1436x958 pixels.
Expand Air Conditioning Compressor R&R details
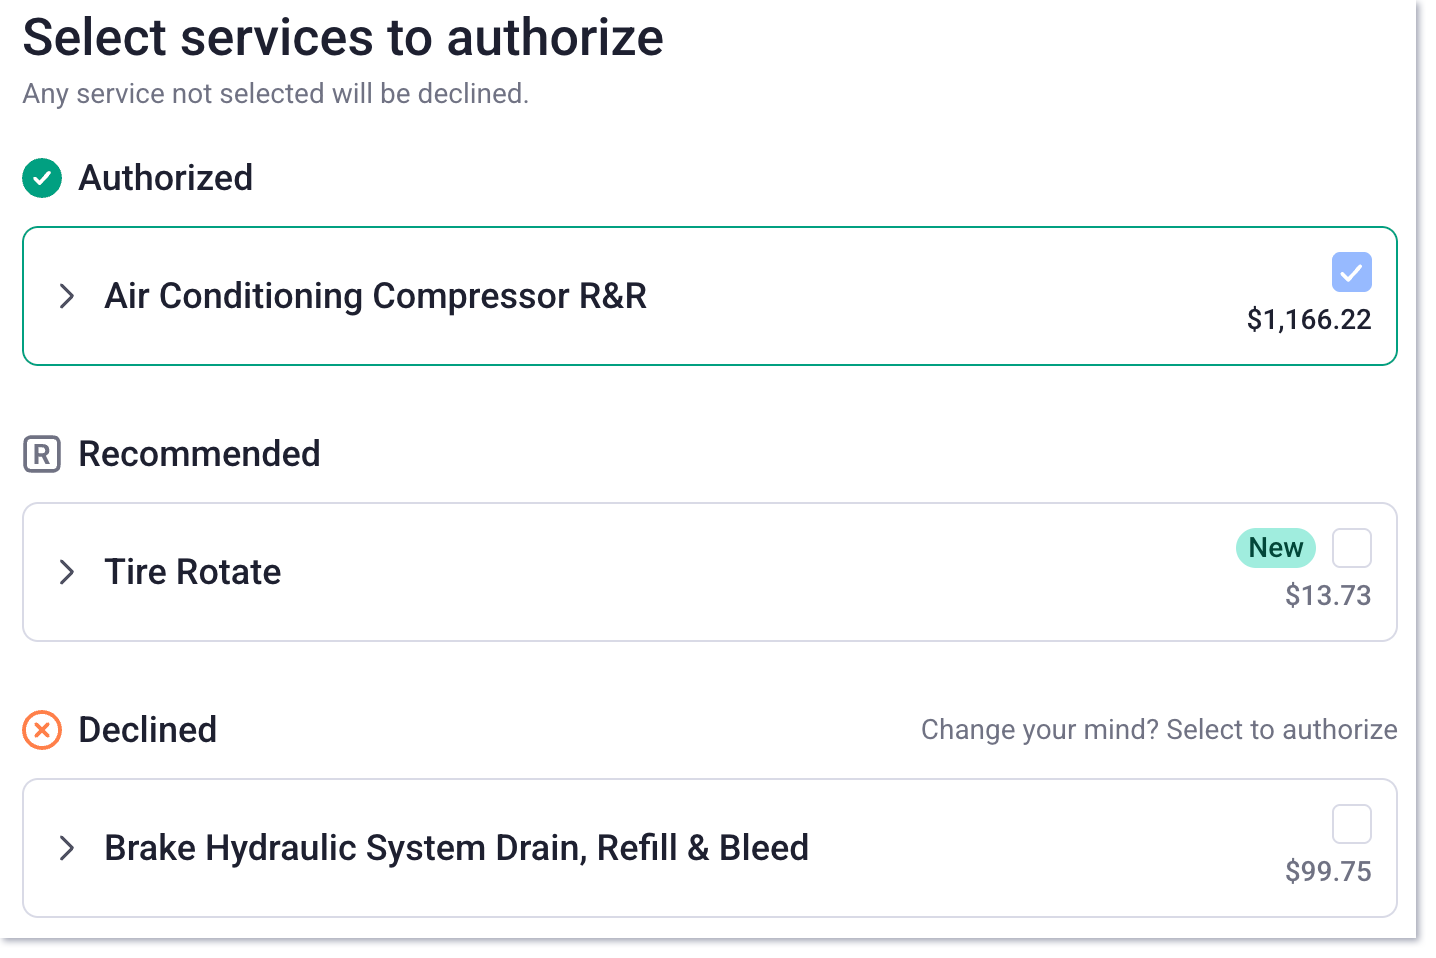(66, 296)
